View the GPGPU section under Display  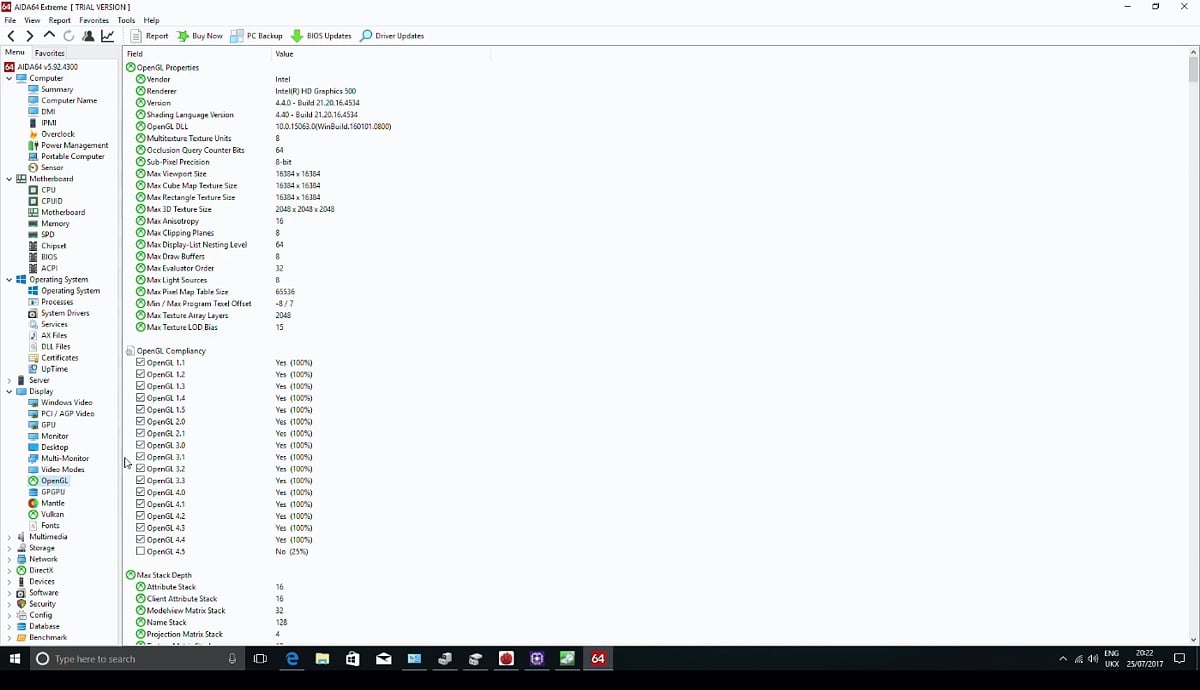pyautogui.click(x=55, y=491)
